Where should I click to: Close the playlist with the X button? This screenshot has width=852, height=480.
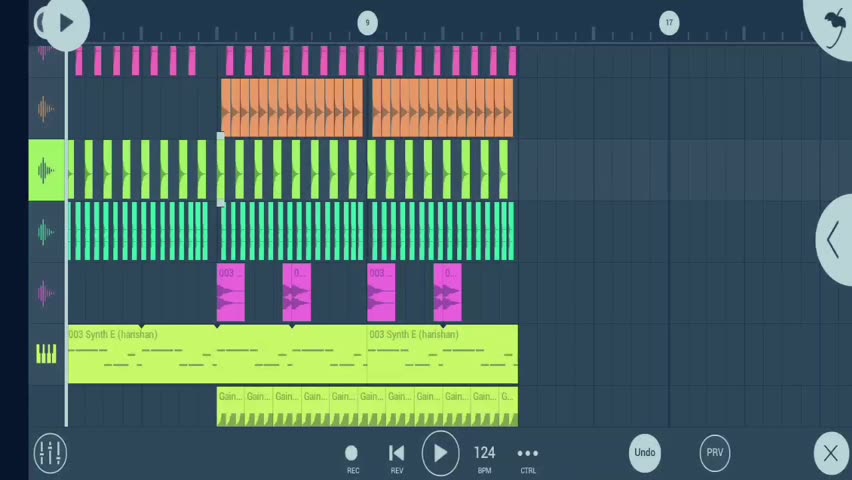[831, 453]
